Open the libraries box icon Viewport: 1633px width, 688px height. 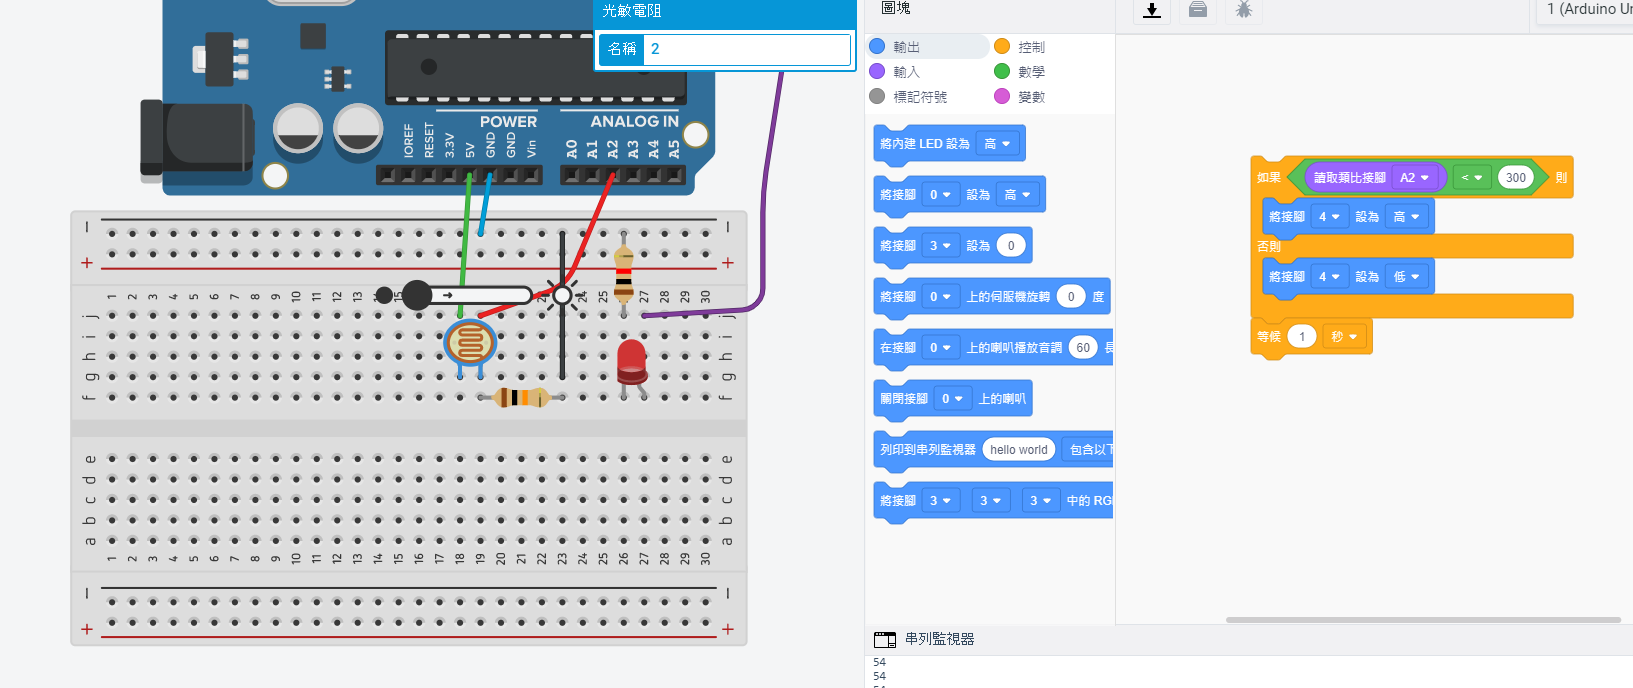point(1197,10)
